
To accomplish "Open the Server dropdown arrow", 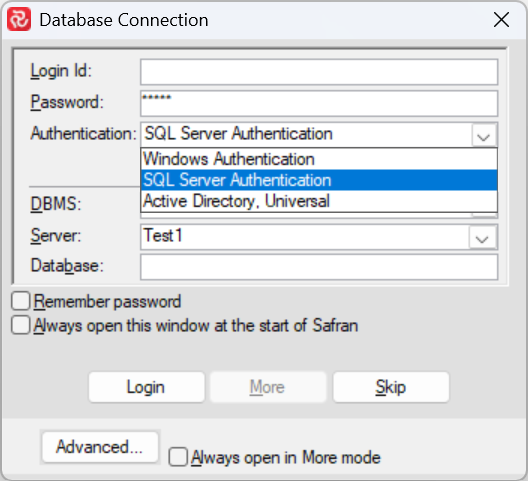I will coord(482,237).
